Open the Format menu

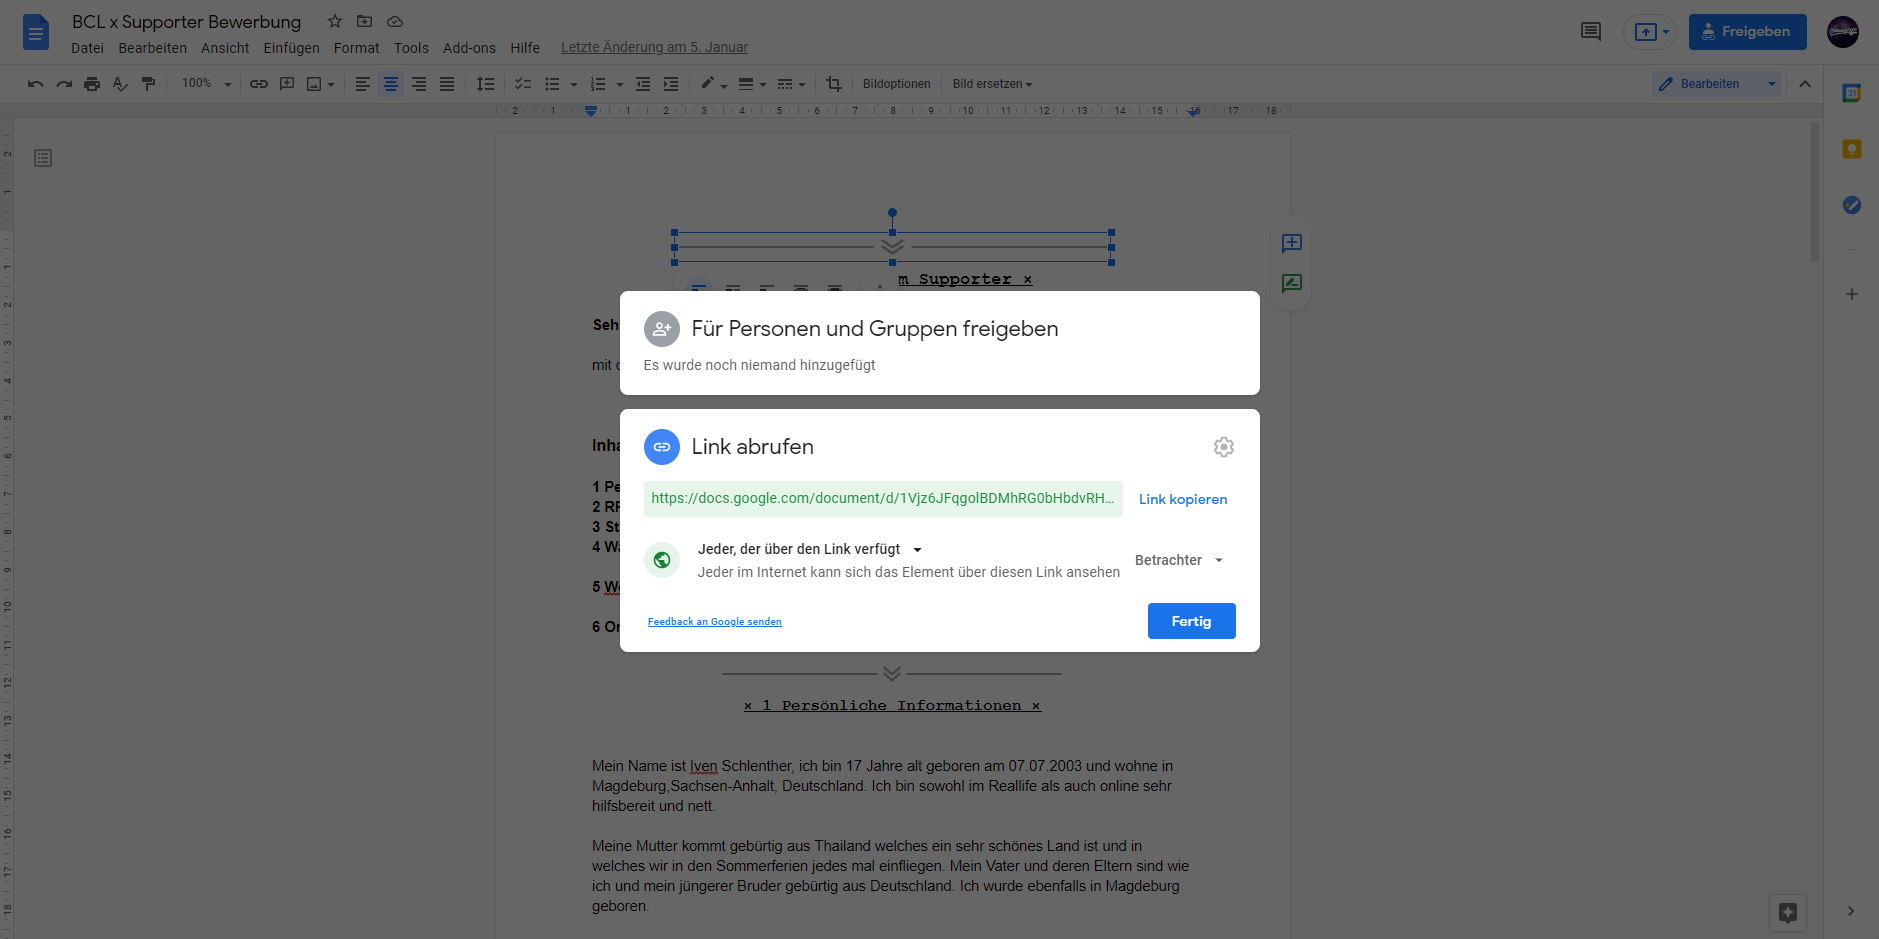356,48
